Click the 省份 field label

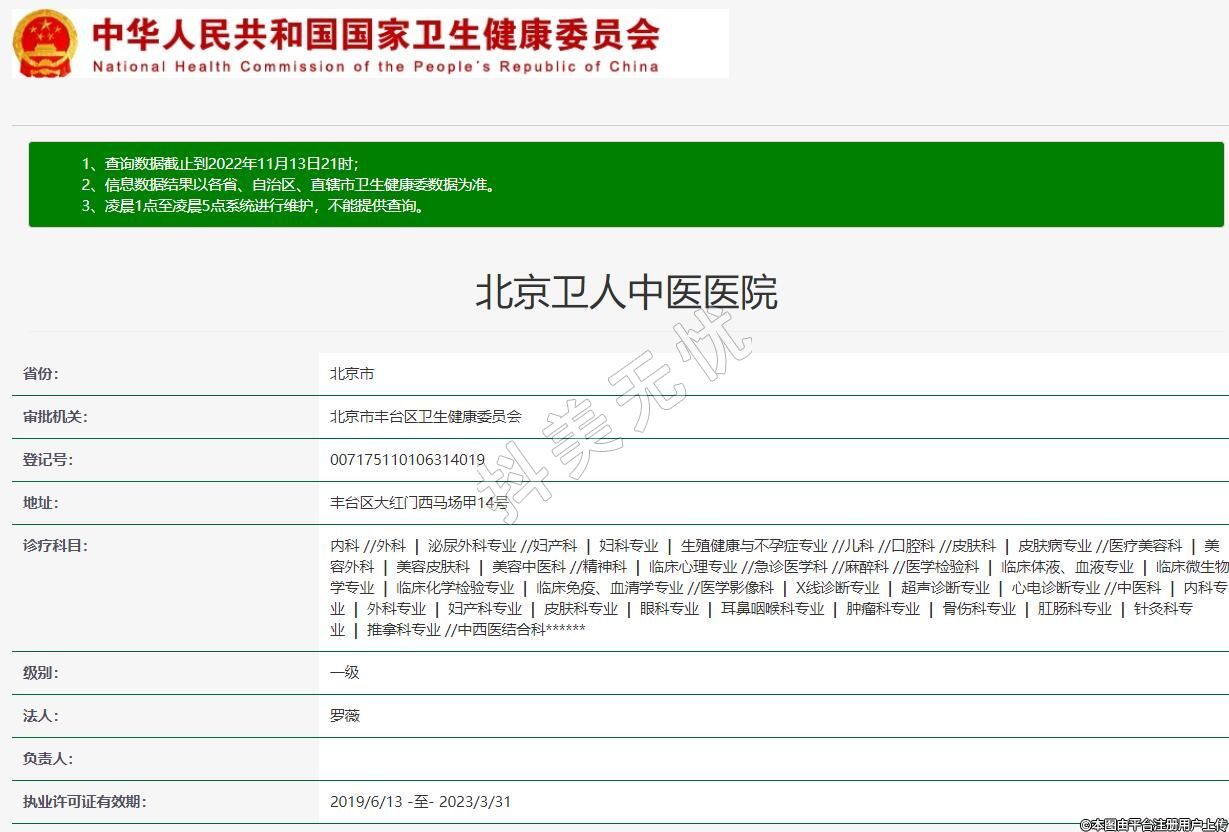point(41,374)
